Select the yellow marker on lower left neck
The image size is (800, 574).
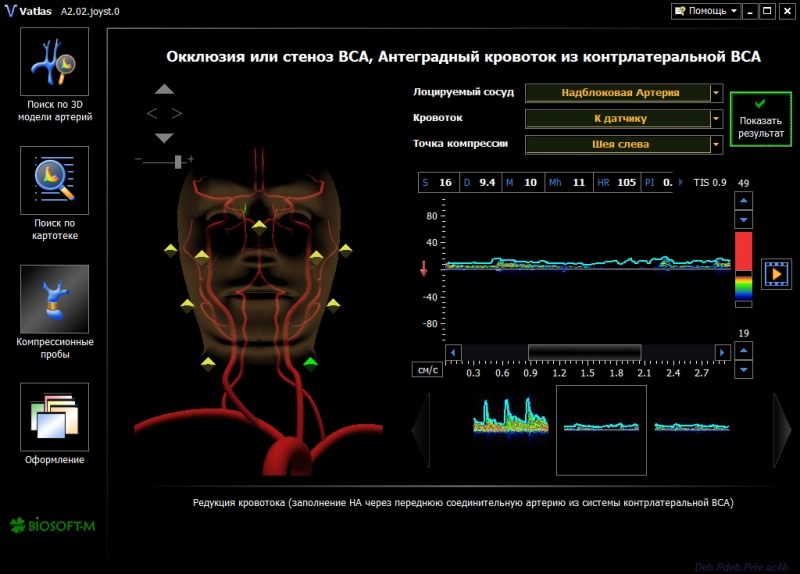[x=208, y=362]
